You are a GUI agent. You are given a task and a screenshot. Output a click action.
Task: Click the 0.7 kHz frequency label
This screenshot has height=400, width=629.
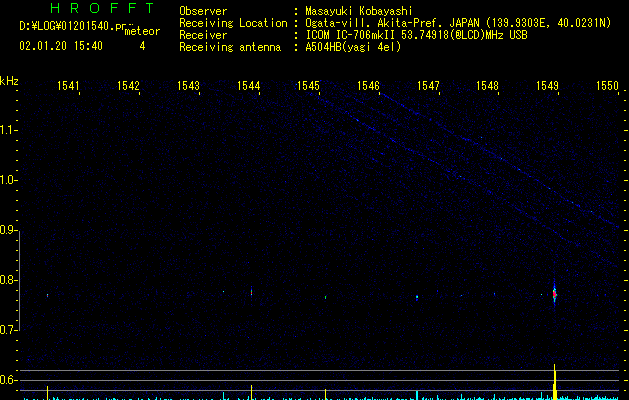(x=9, y=330)
